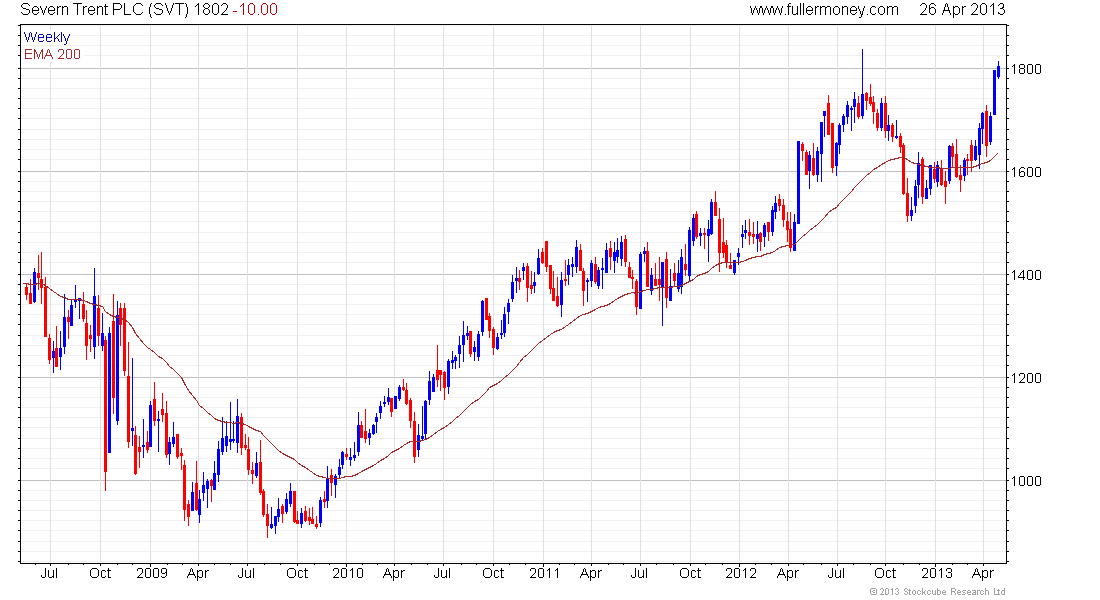1100x600 pixels.
Task: Click the 1000 price axis label
Action: click(x=1025, y=481)
